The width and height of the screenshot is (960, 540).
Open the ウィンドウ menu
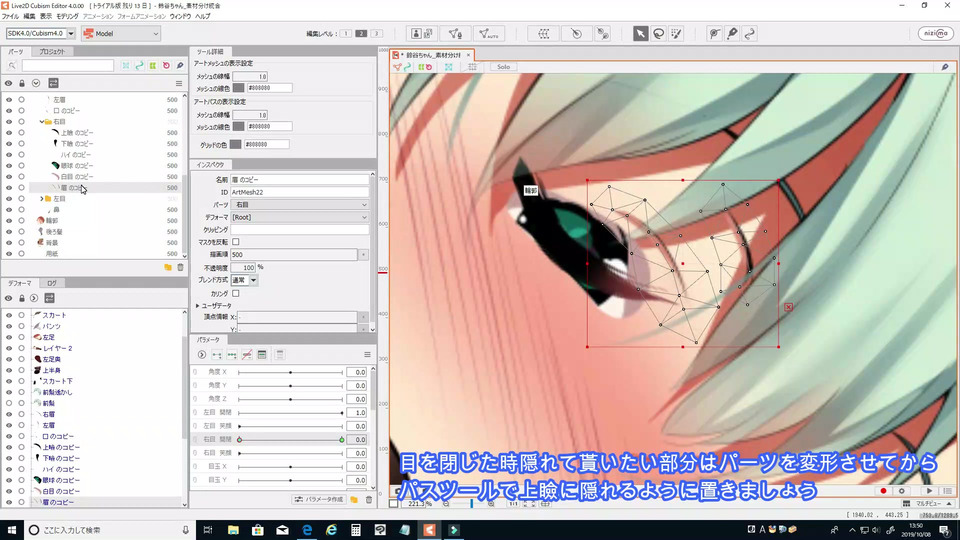pos(180,17)
